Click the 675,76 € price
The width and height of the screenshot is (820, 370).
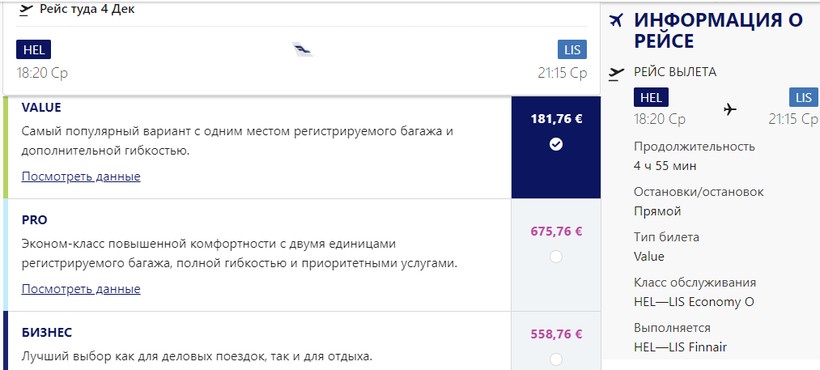coord(556,232)
